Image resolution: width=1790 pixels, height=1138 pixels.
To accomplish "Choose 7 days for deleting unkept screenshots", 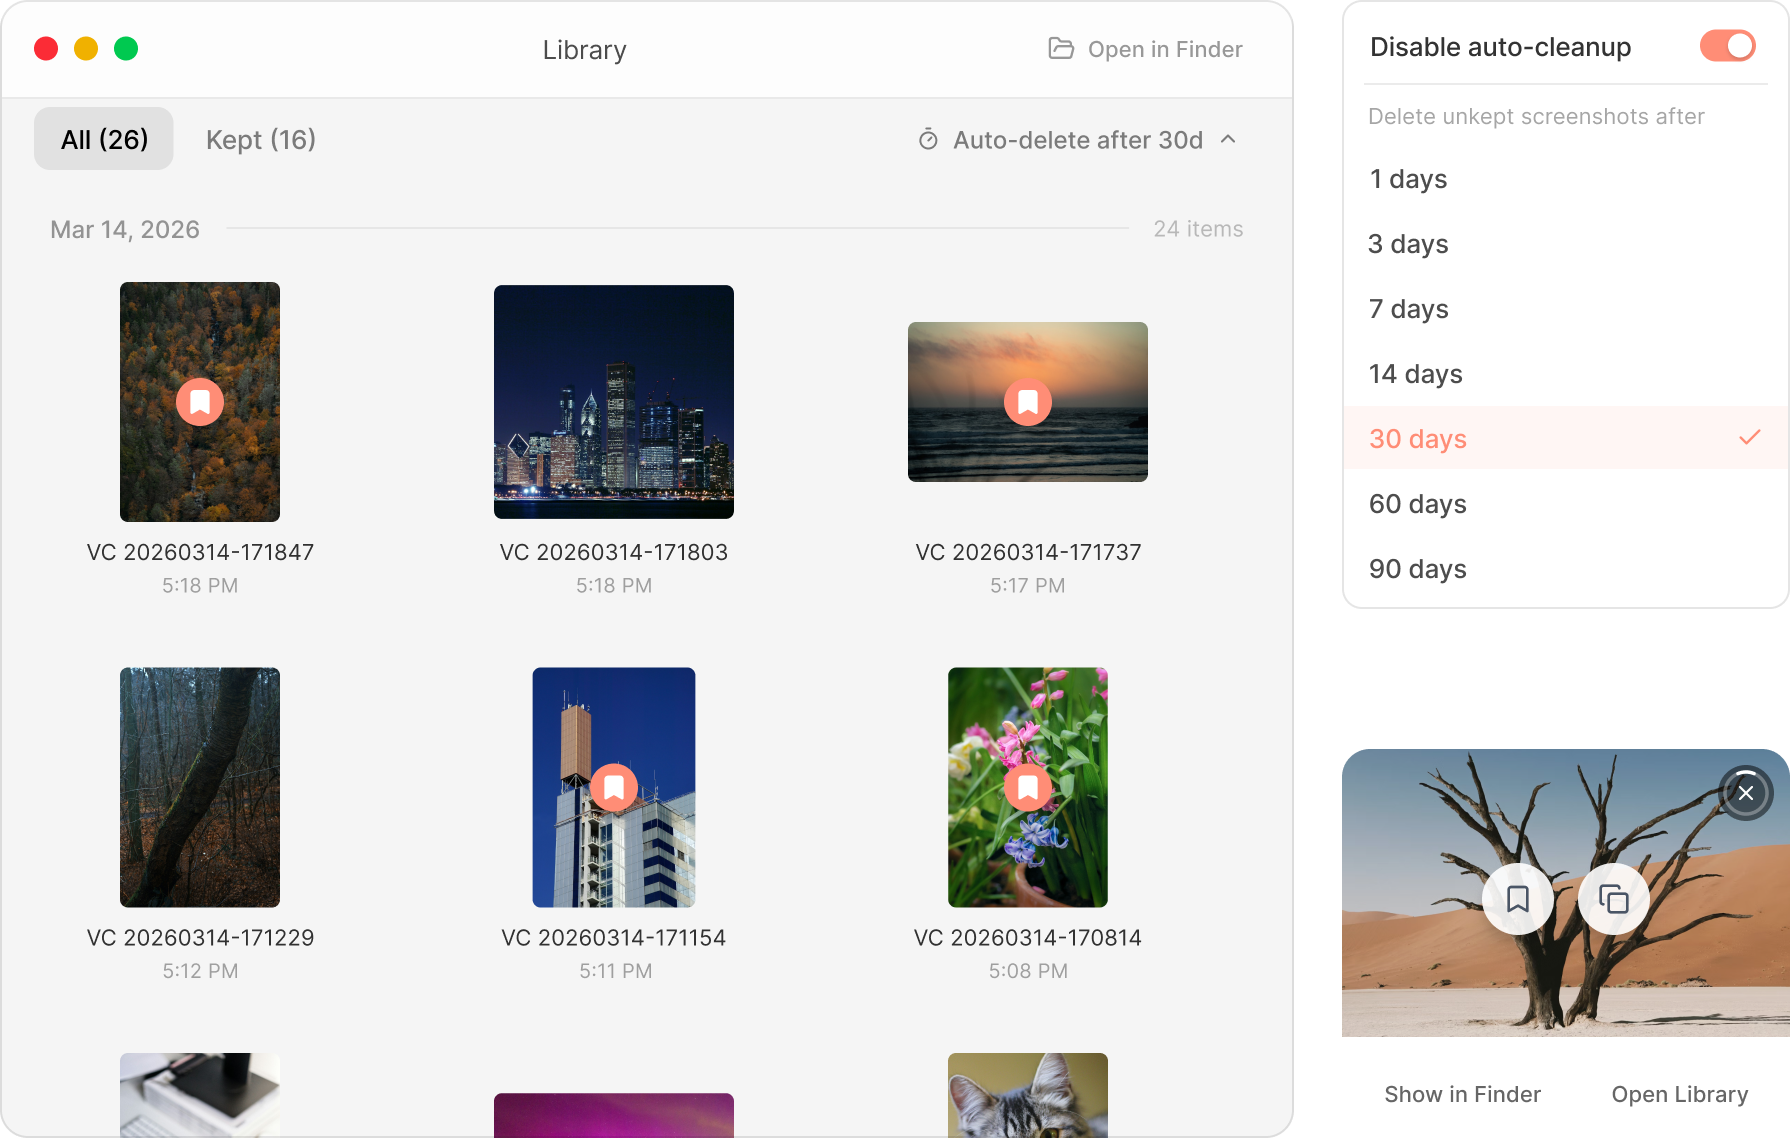I will point(1407,309).
